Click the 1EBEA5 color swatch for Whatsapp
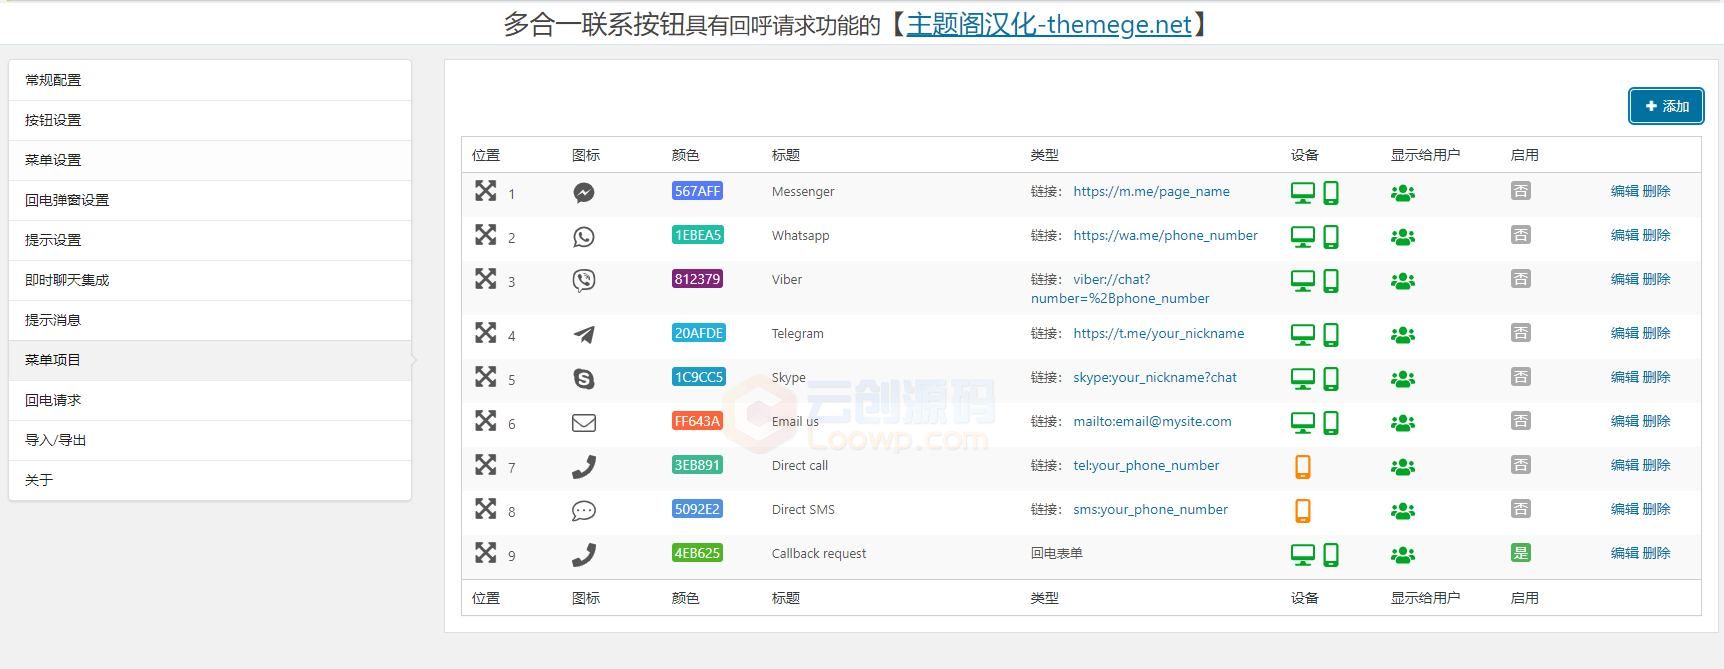This screenshot has width=1724, height=669. [697, 235]
